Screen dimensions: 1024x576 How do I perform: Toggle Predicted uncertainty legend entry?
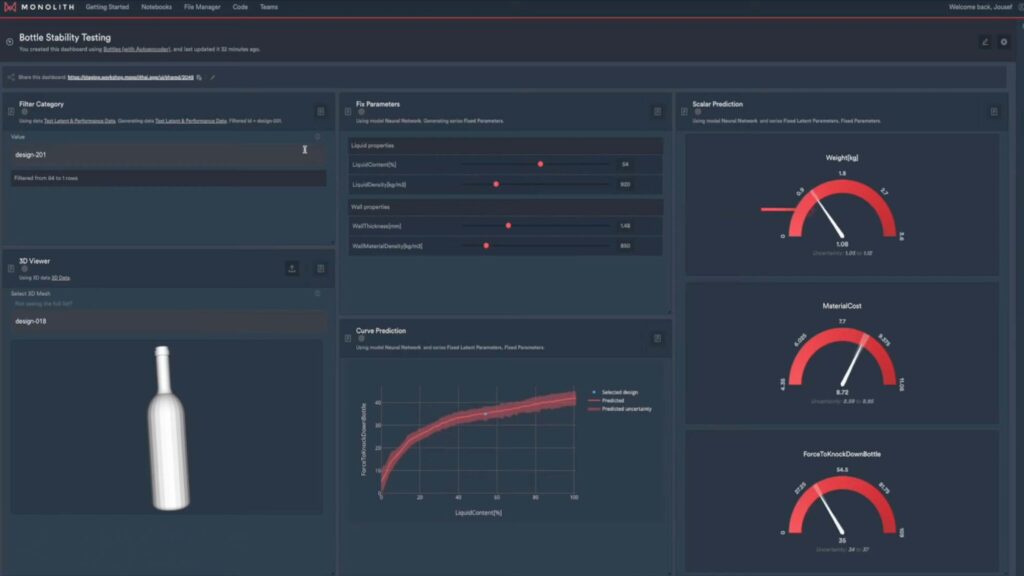pyautogui.click(x=625, y=409)
